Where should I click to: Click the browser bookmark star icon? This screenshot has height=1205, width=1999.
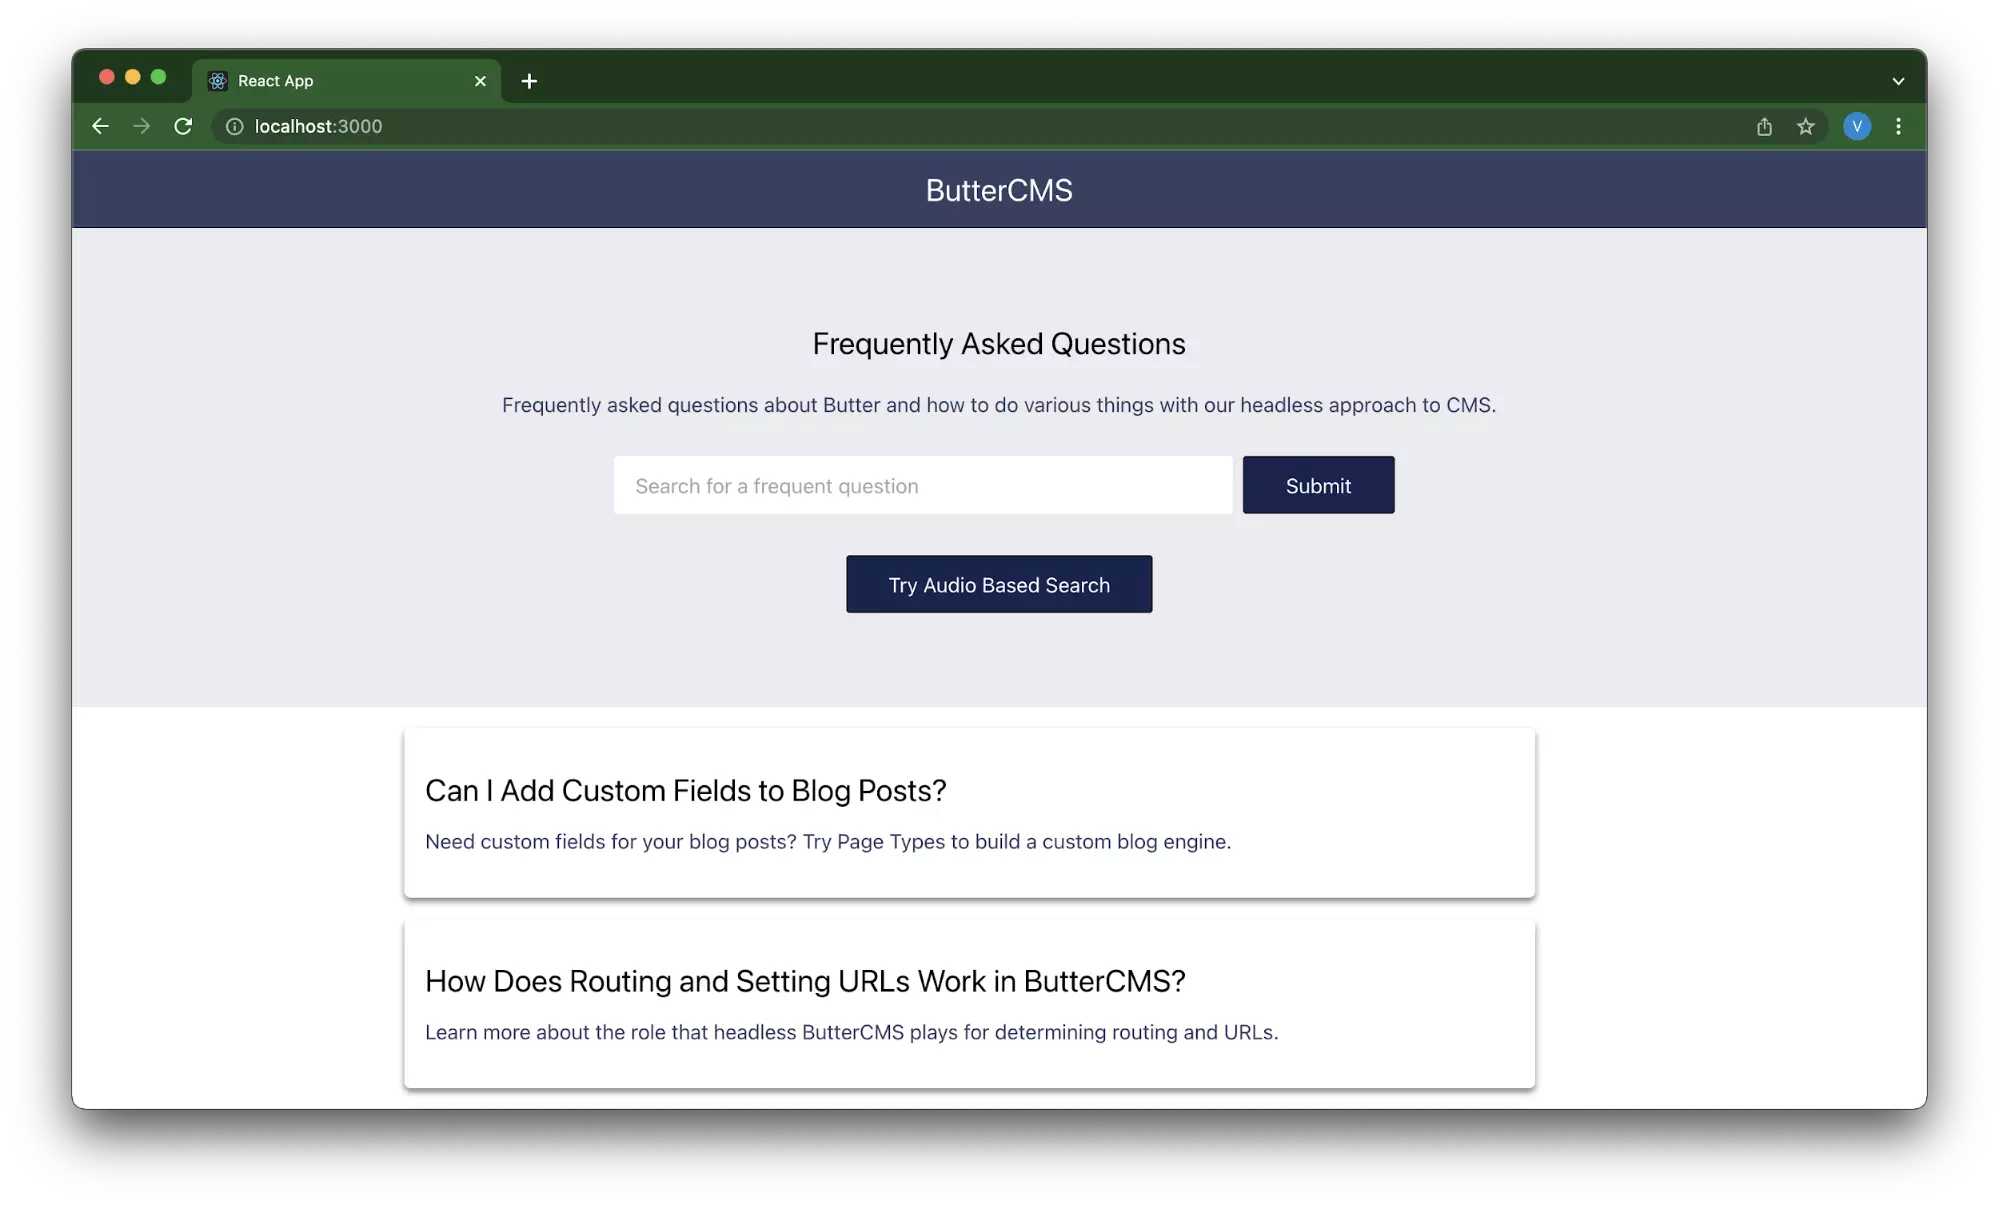click(1806, 126)
